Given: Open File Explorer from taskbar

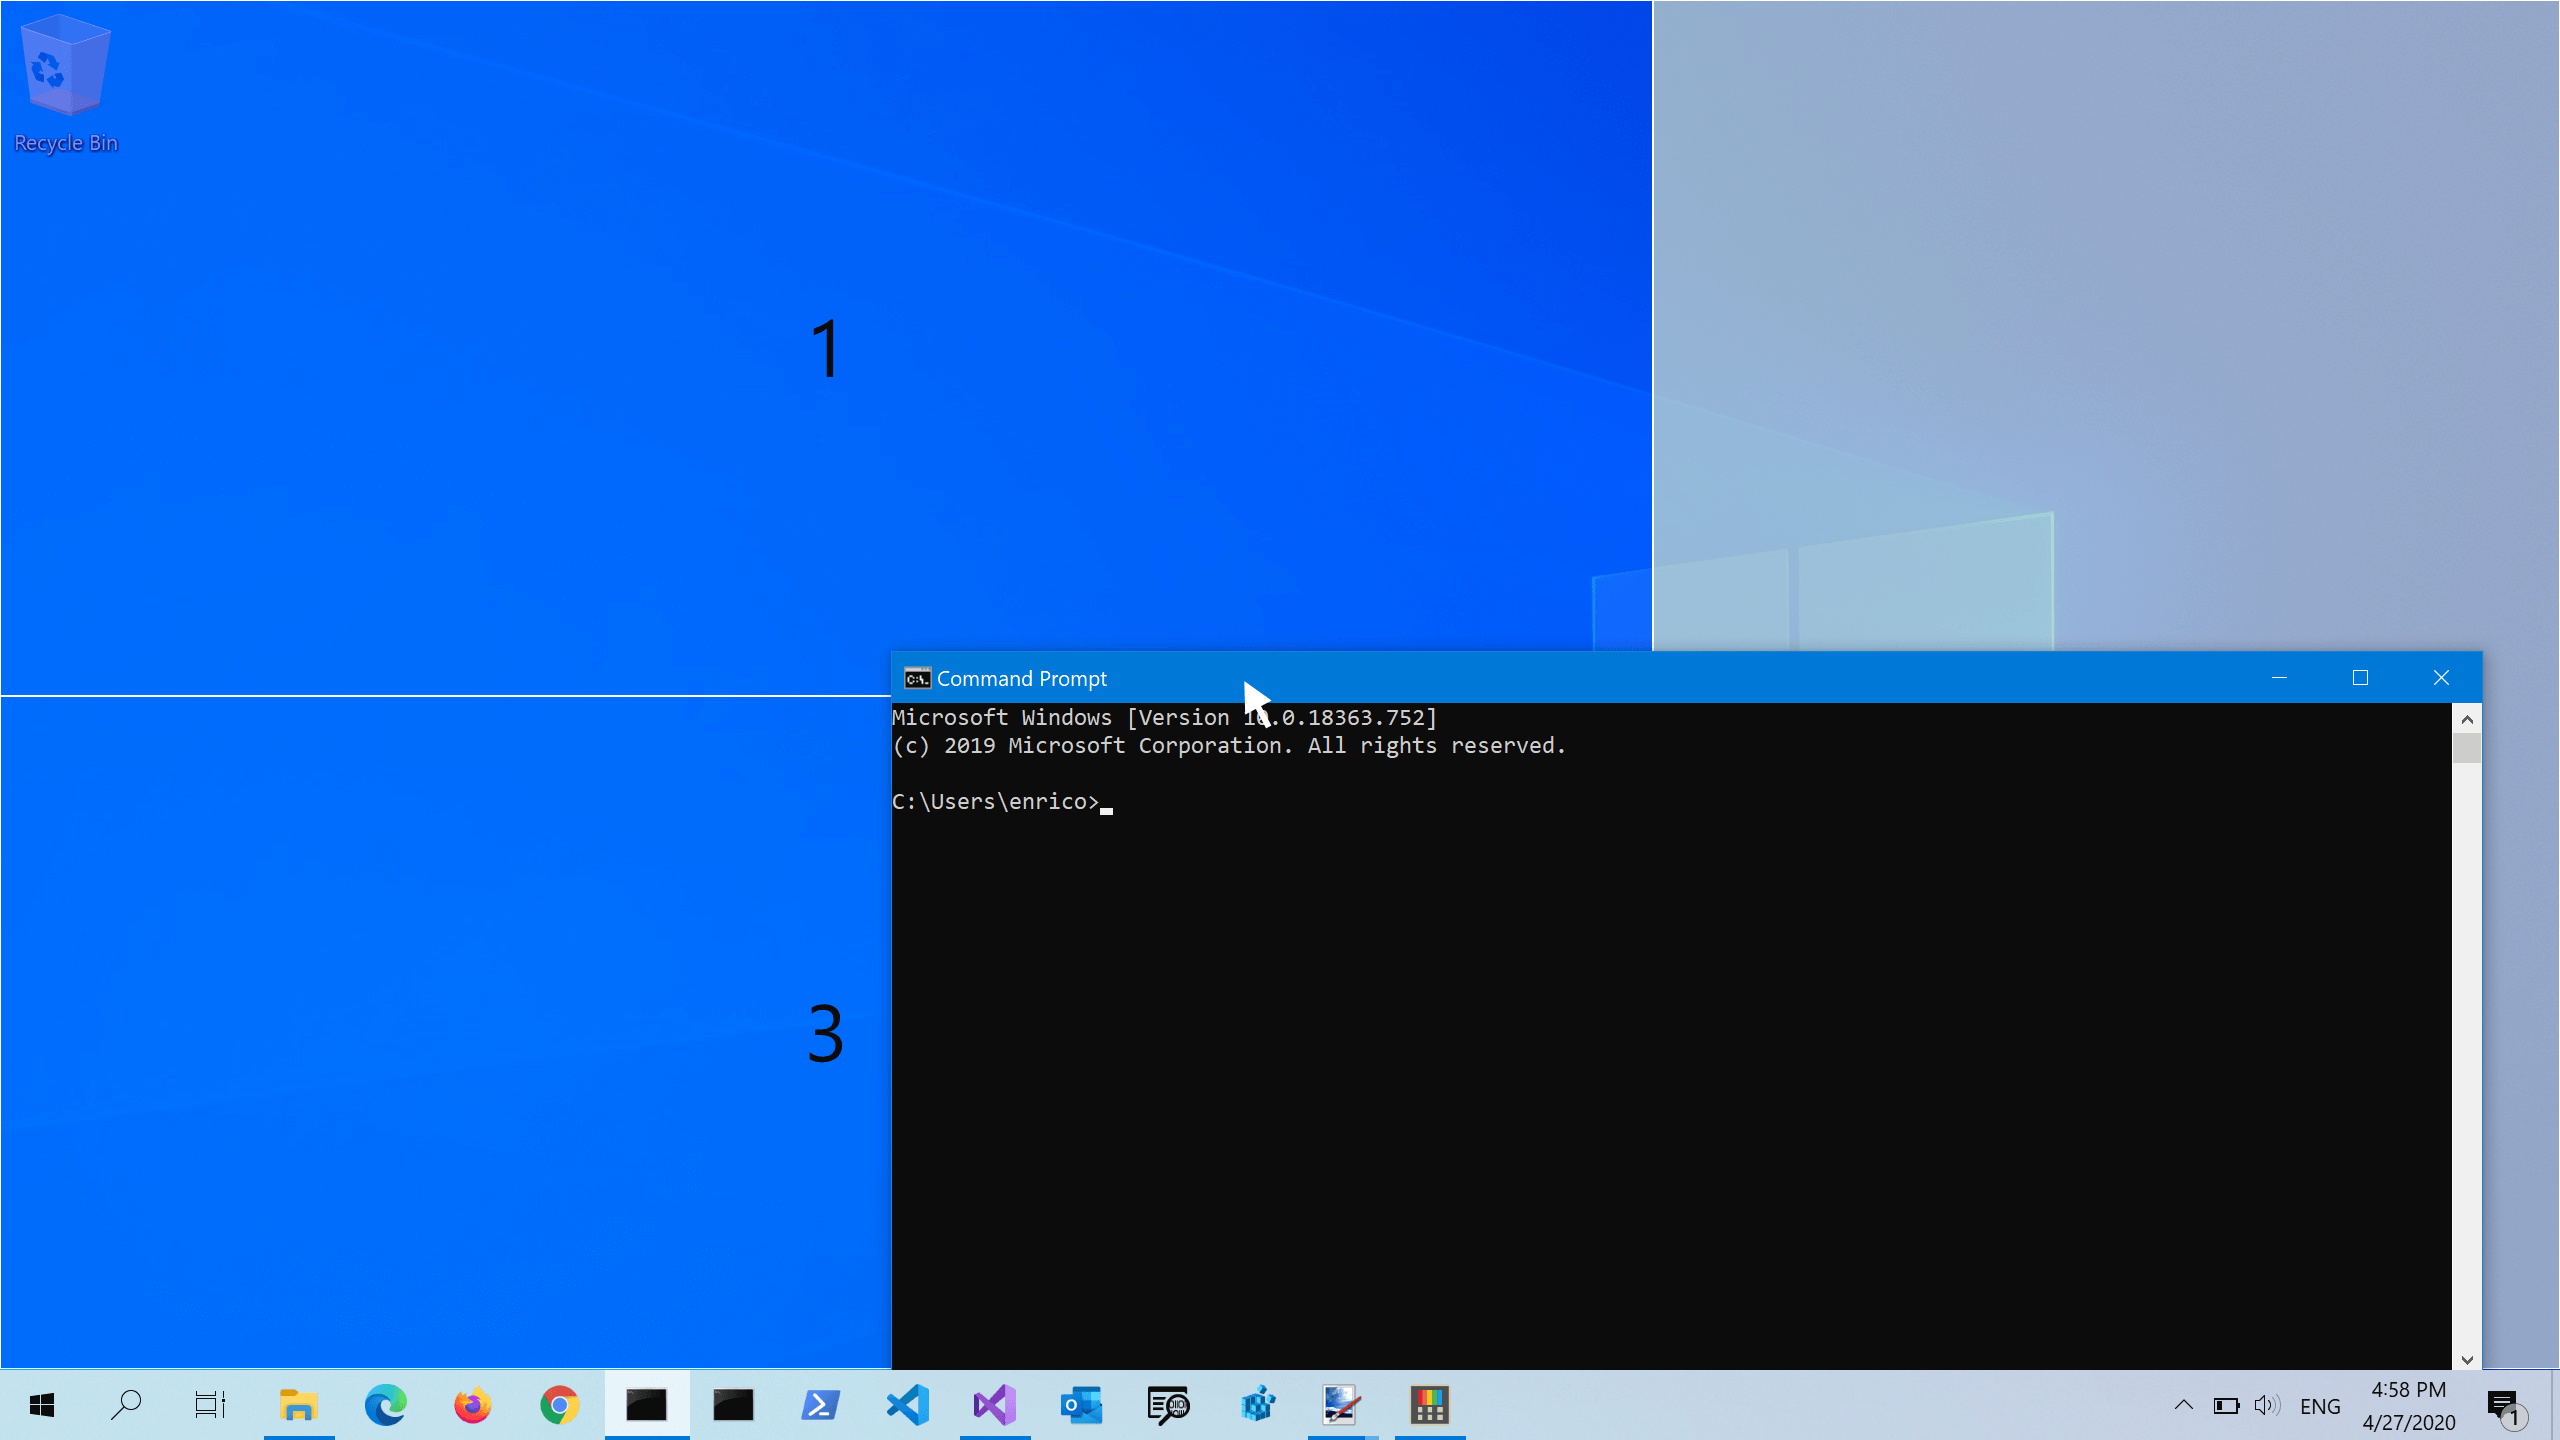Looking at the screenshot, I should (299, 1405).
